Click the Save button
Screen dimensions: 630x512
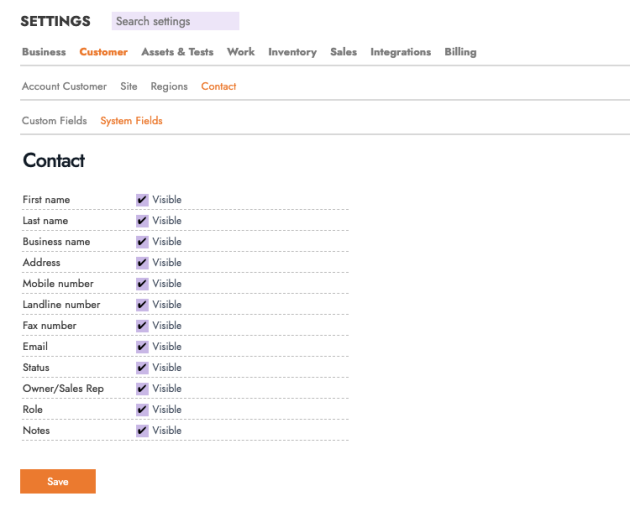[58, 482]
